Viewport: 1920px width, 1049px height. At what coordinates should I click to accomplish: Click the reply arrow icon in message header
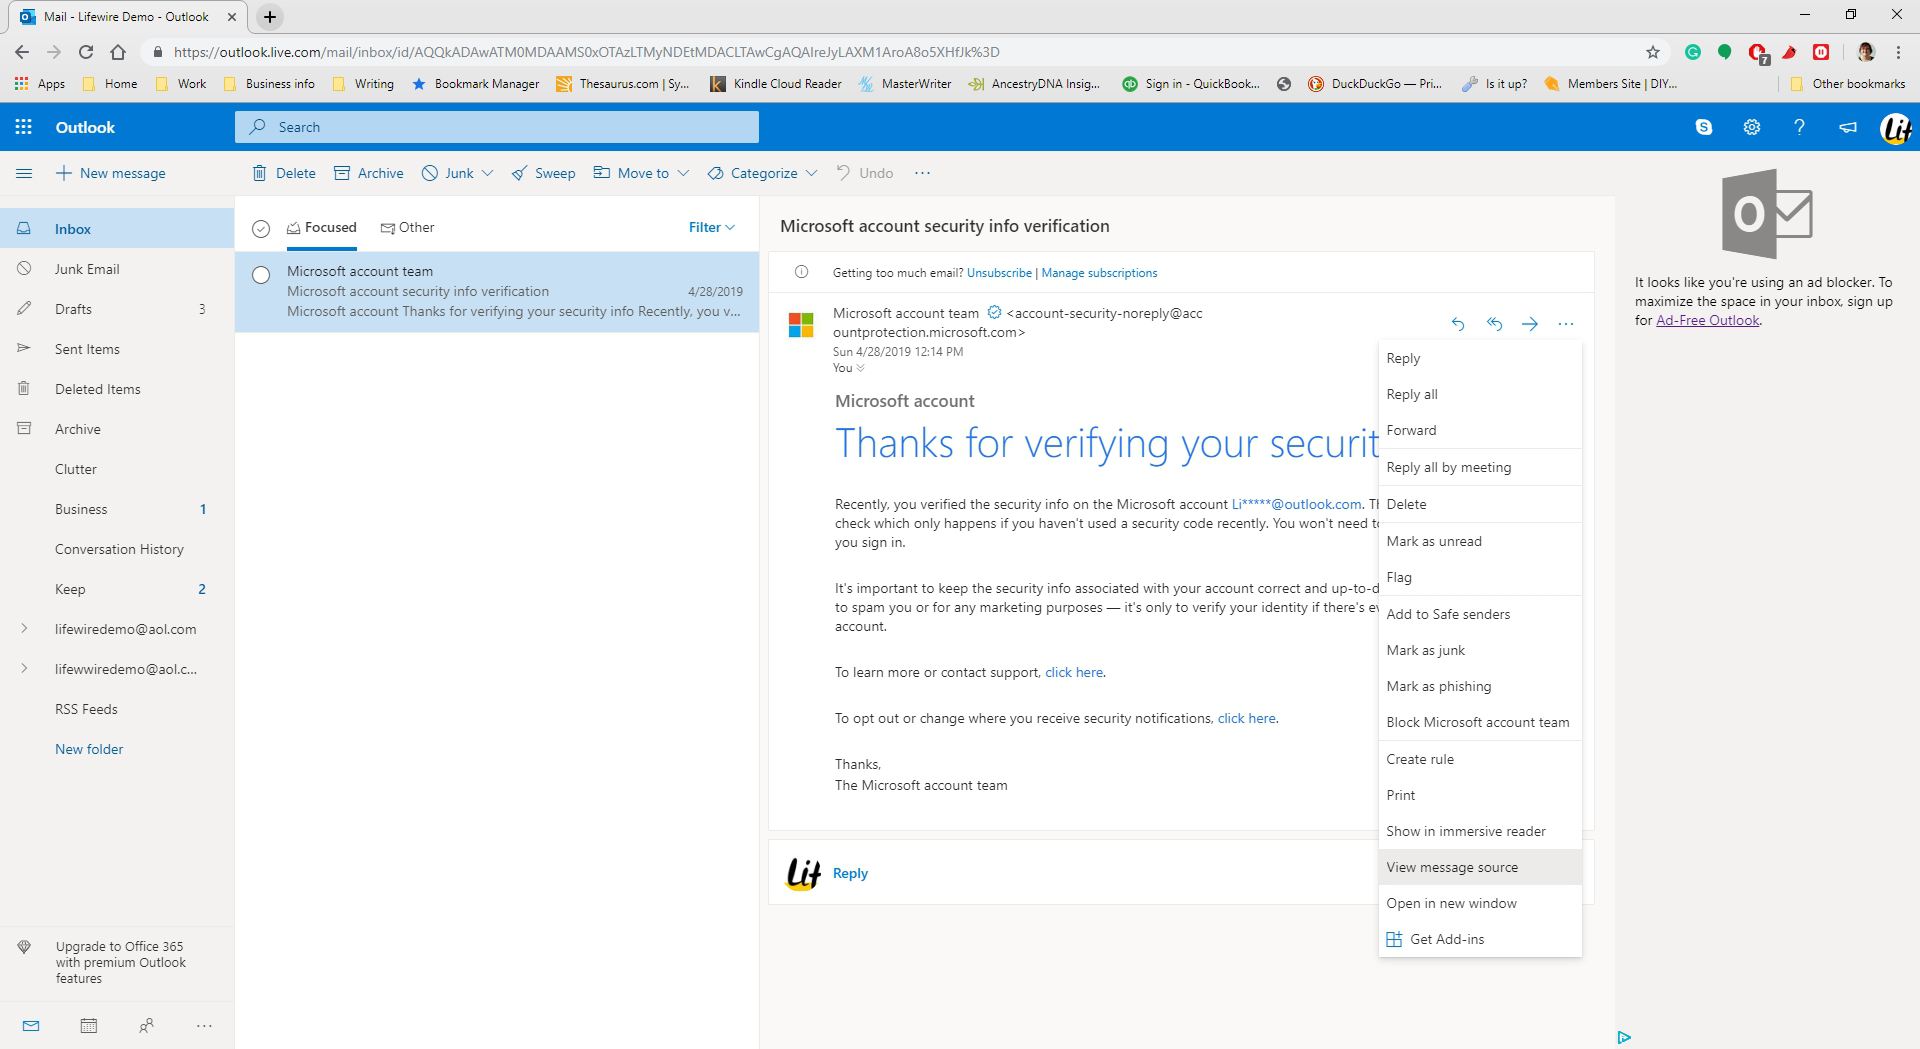[1458, 323]
